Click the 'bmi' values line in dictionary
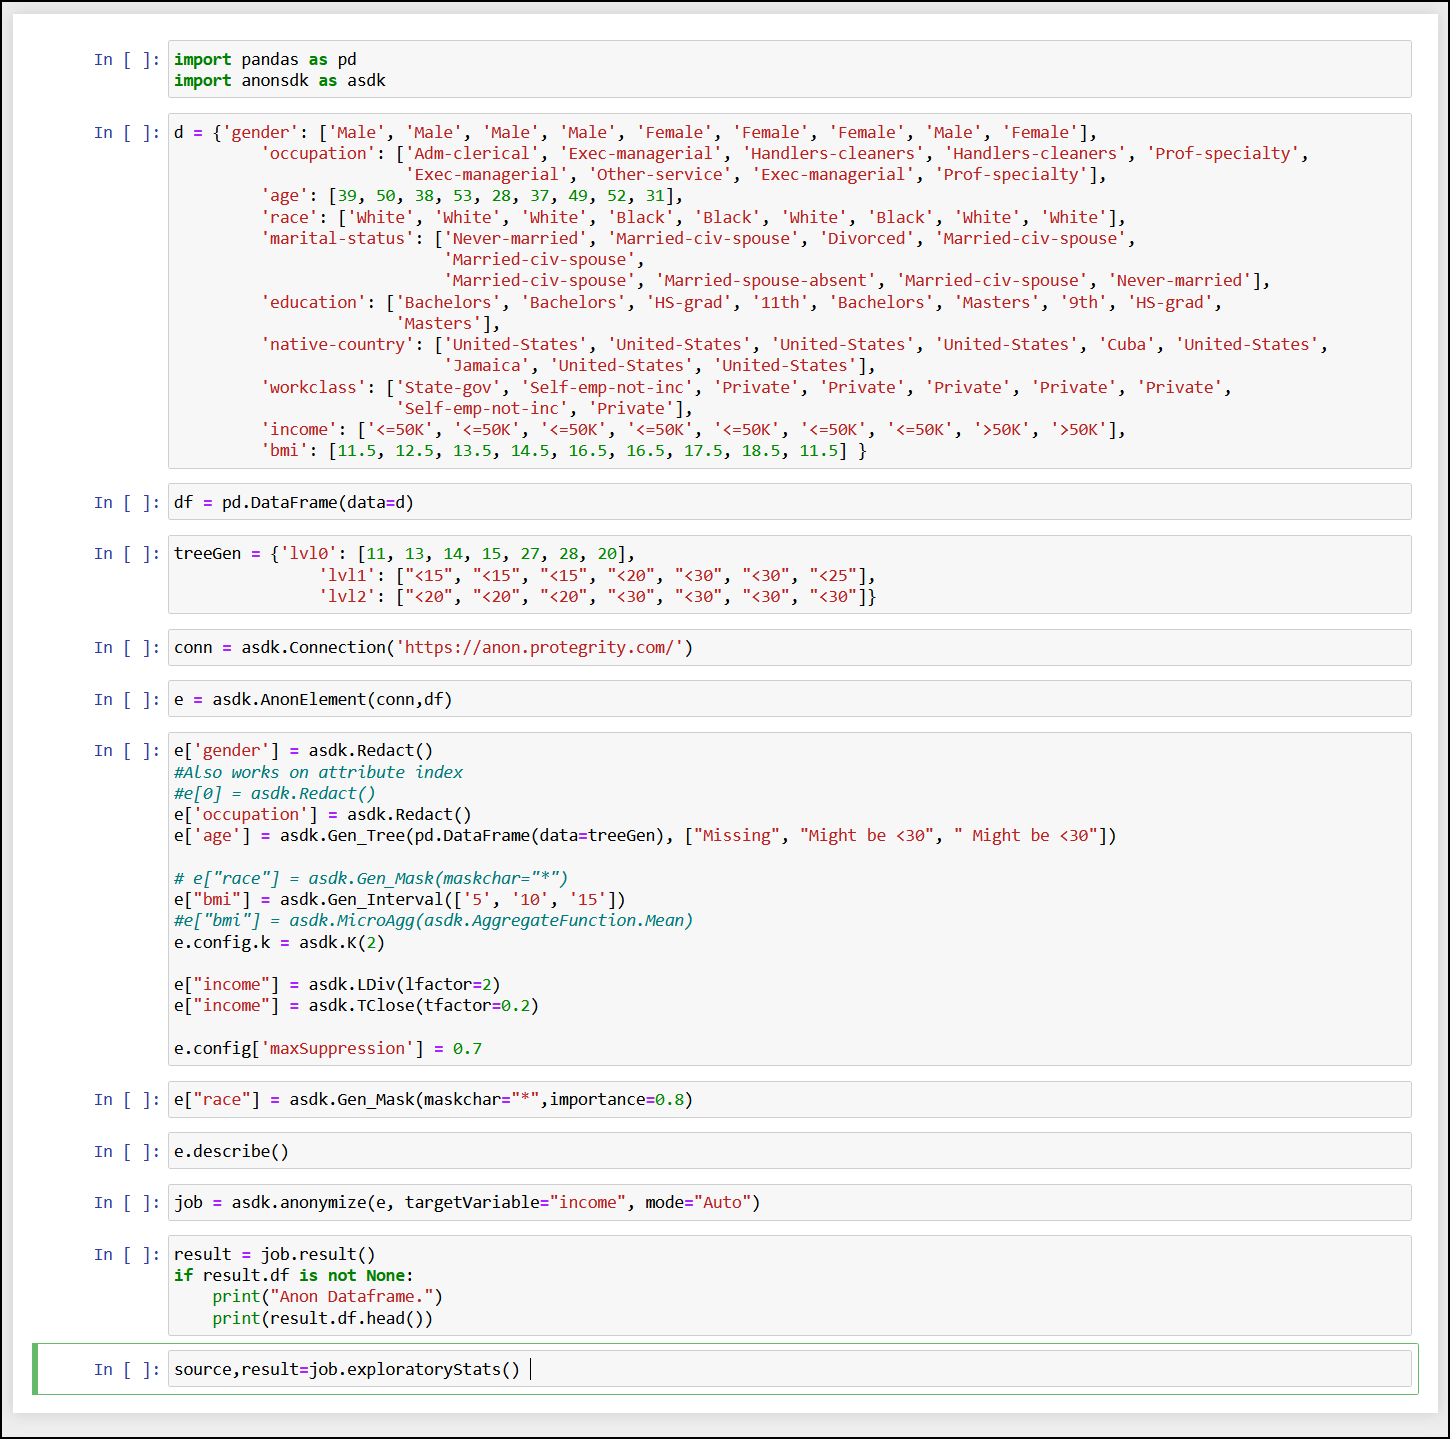The width and height of the screenshot is (1450, 1439). (563, 451)
